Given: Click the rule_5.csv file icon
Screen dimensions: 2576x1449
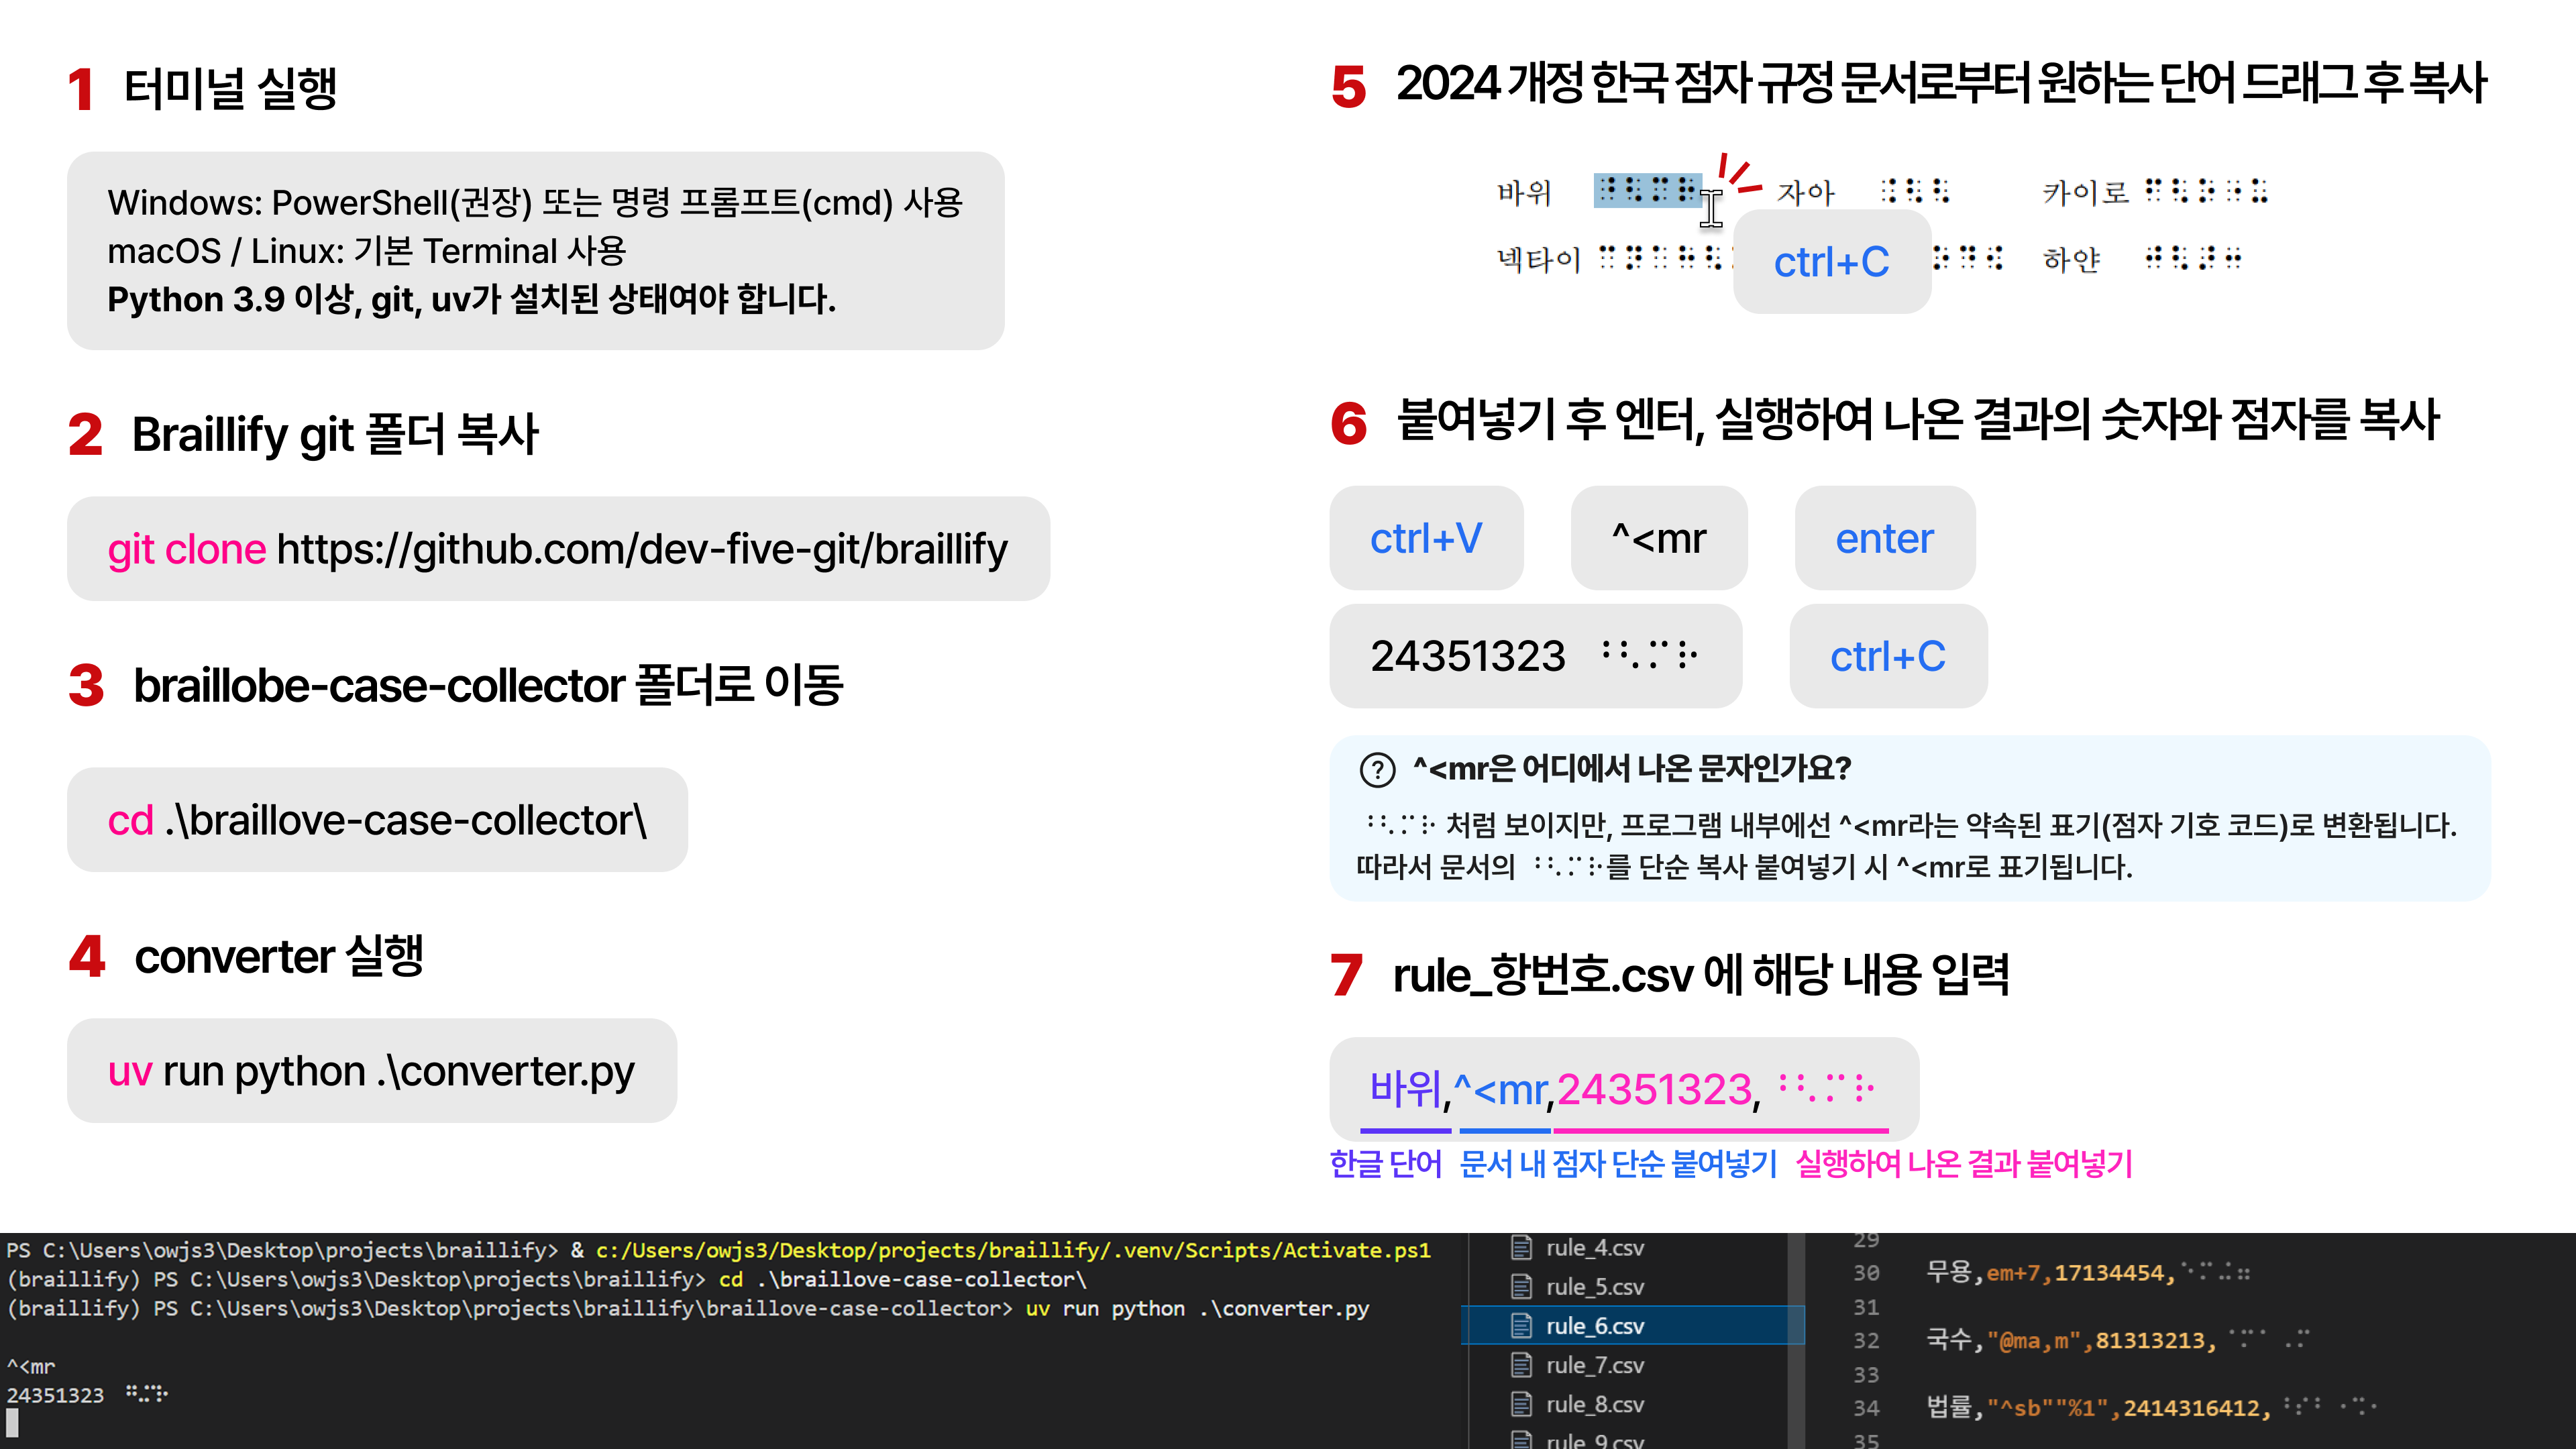Looking at the screenshot, I should point(1521,1287).
